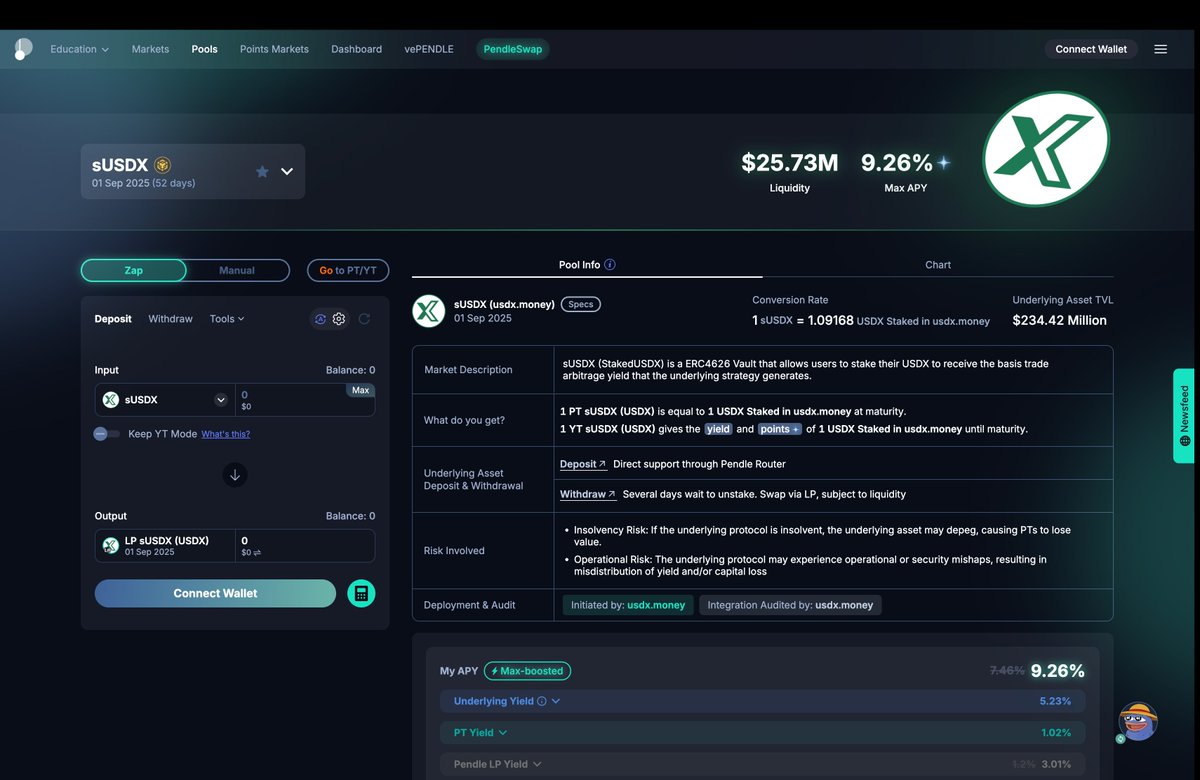The height and width of the screenshot is (780, 1200).
Task: Follow the Deposit link in Underlying Asset row
Action: [x=583, y=464]
